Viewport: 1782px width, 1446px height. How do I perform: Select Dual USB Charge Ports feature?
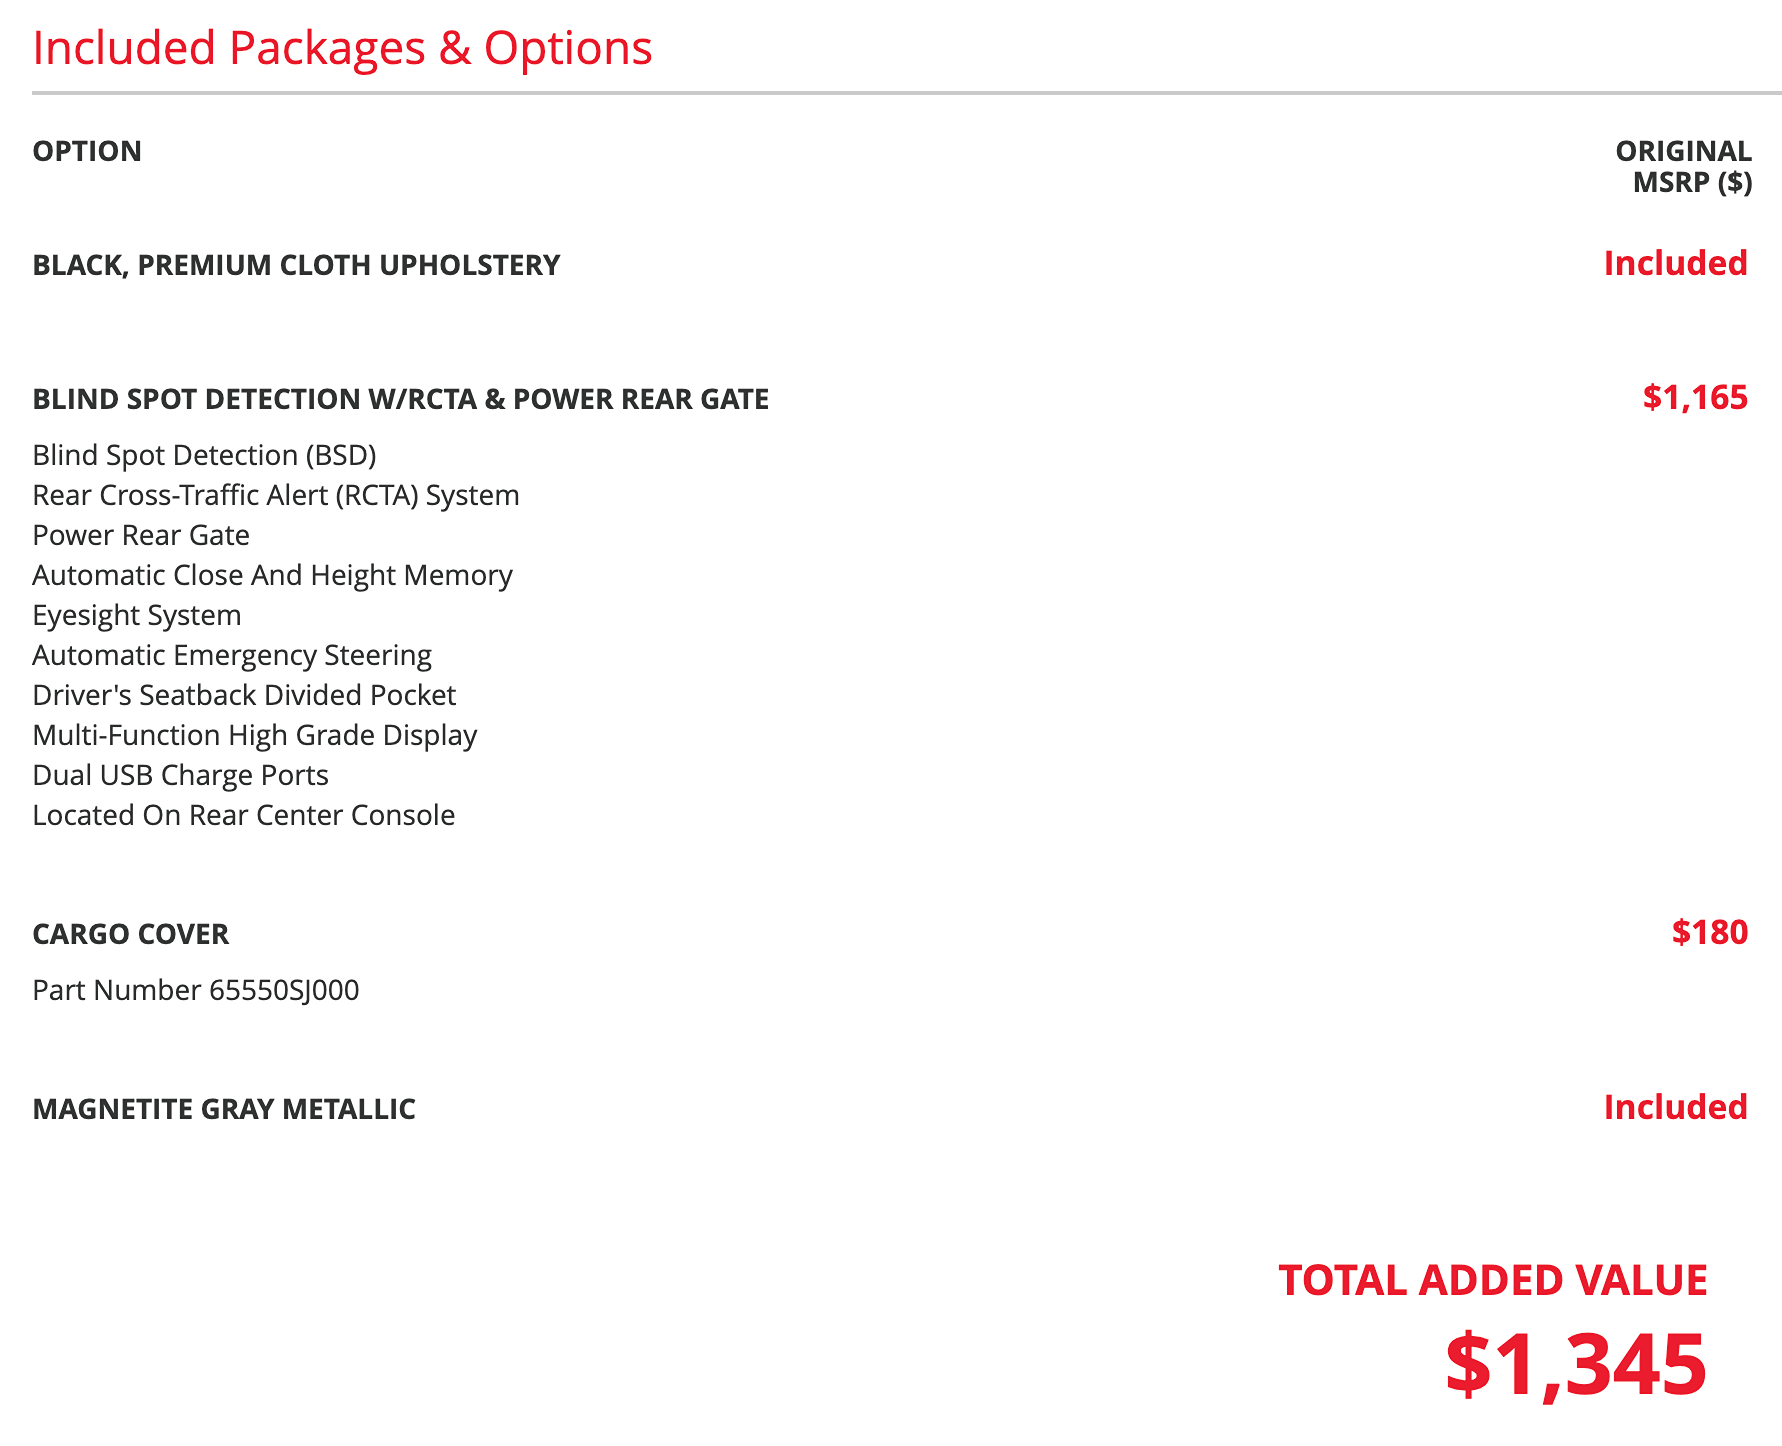(181, 775)
